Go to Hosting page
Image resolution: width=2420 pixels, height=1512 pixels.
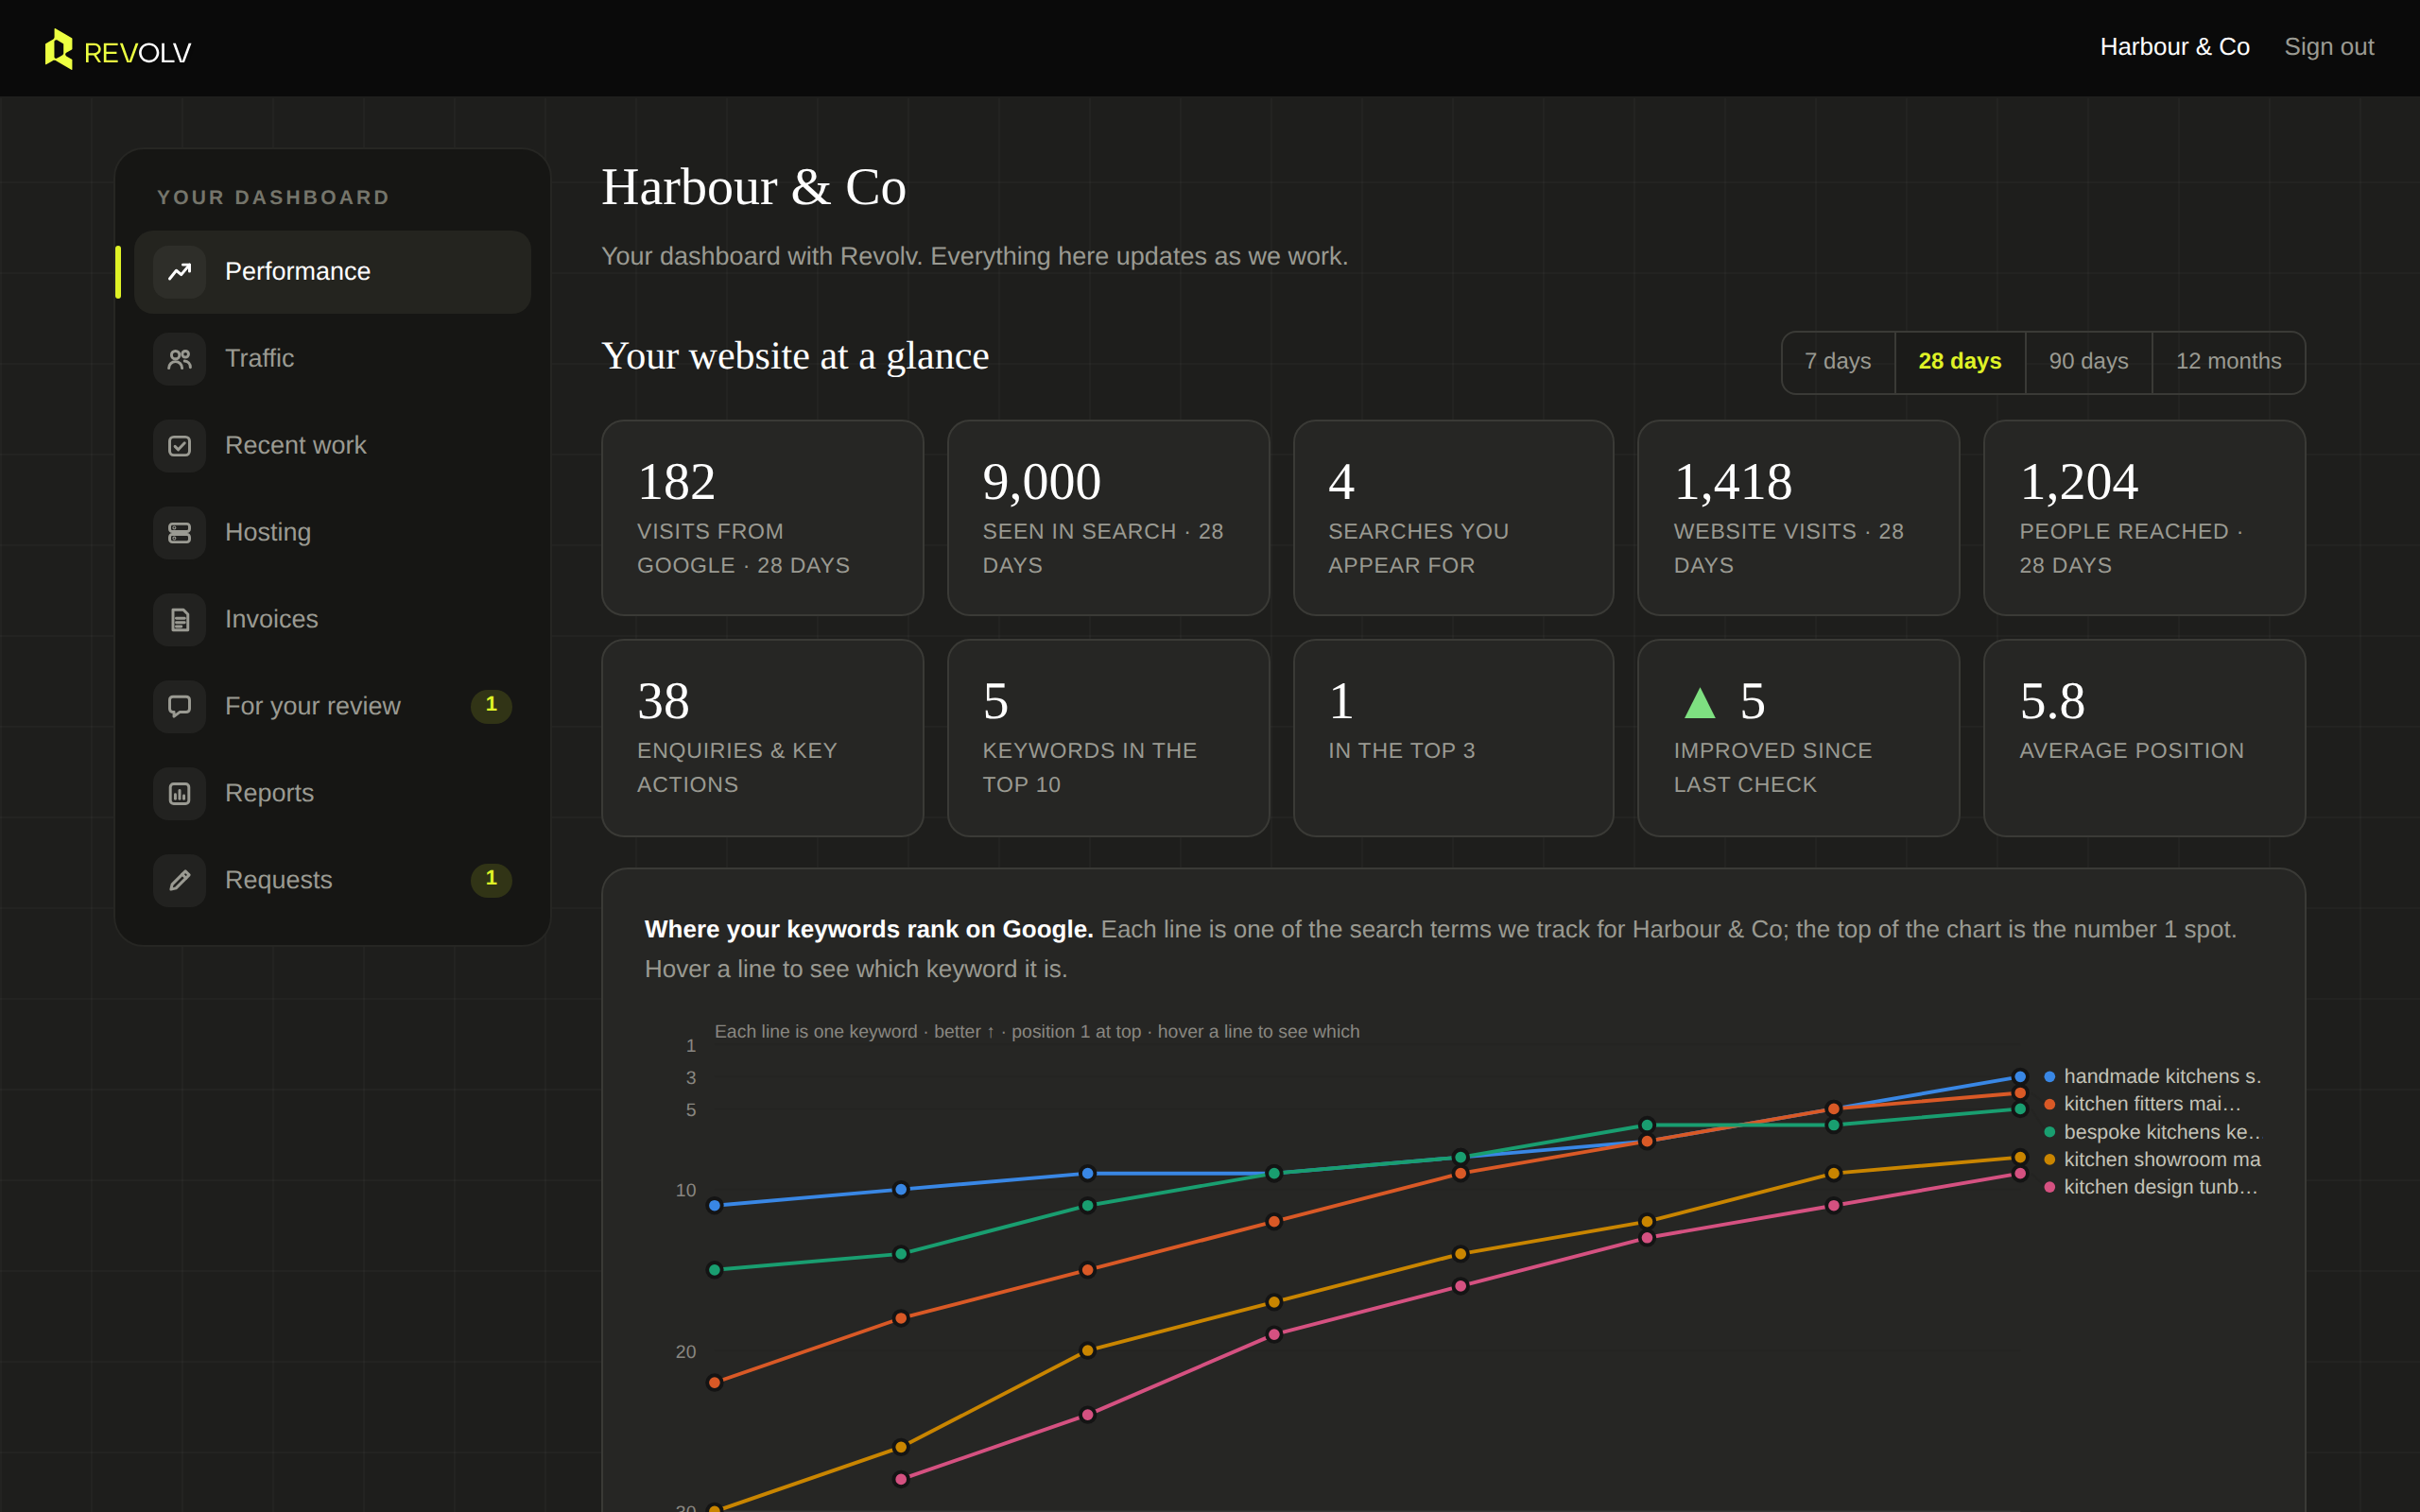point(332,533)
